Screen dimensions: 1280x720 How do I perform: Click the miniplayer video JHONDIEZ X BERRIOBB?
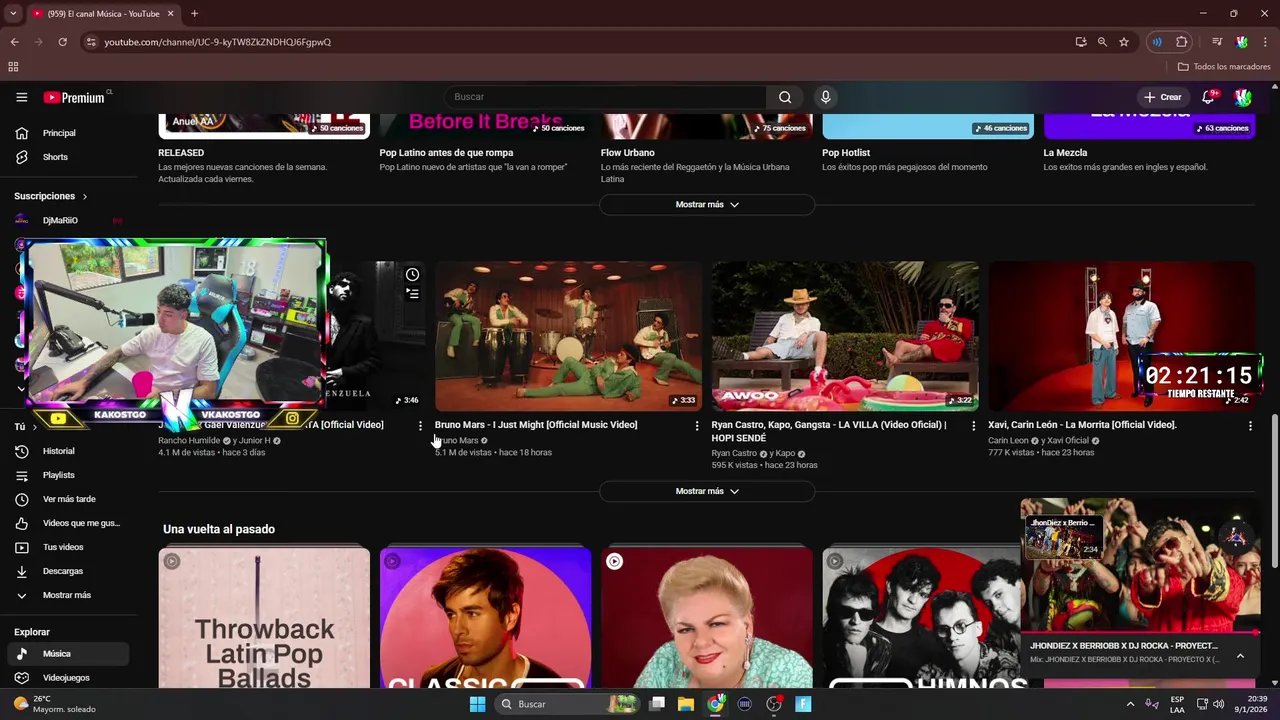tap(1140, 565)
